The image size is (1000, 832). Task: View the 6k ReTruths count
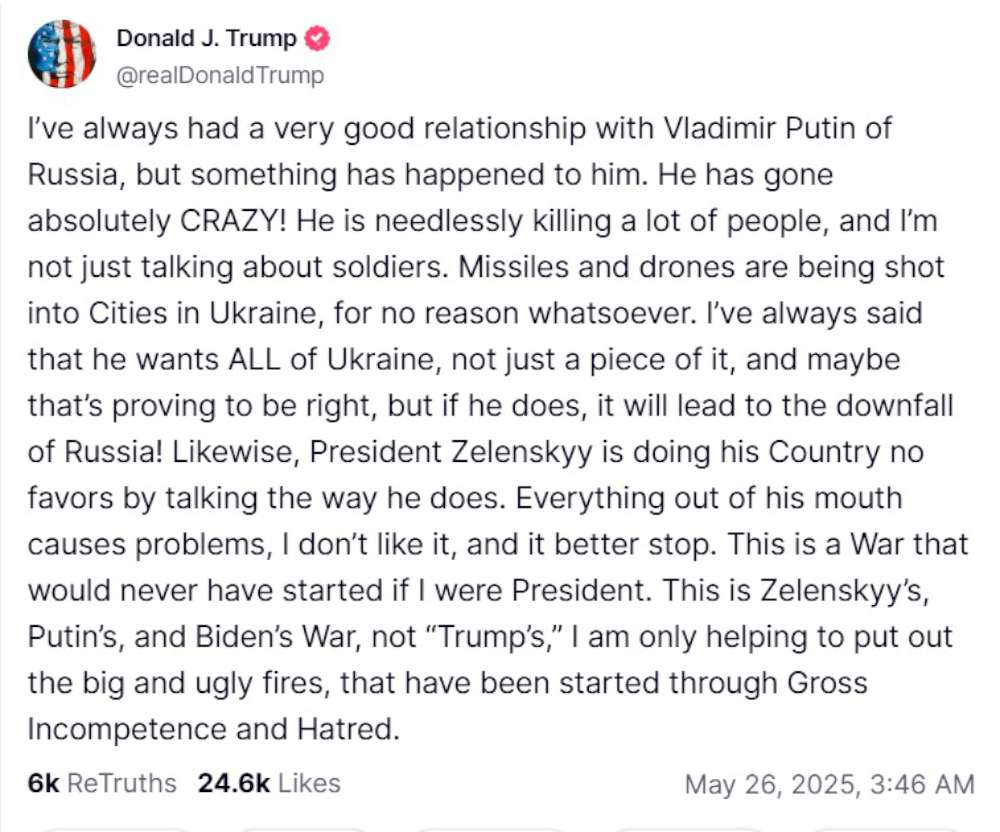click(x=43, y=783)
